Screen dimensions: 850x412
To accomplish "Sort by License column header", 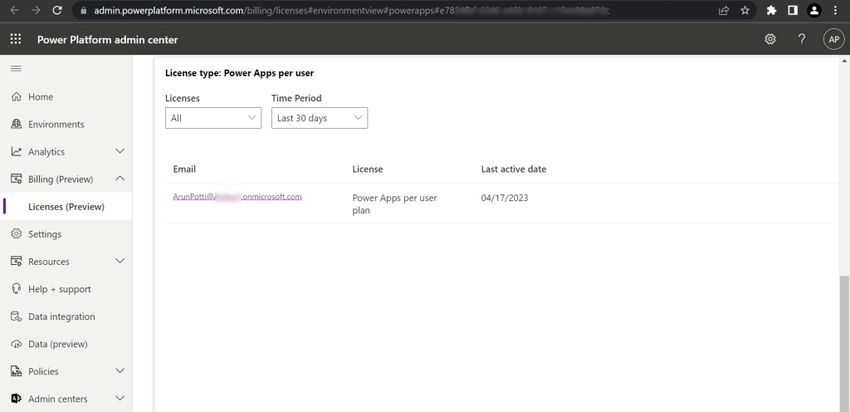I will point(368,169).
